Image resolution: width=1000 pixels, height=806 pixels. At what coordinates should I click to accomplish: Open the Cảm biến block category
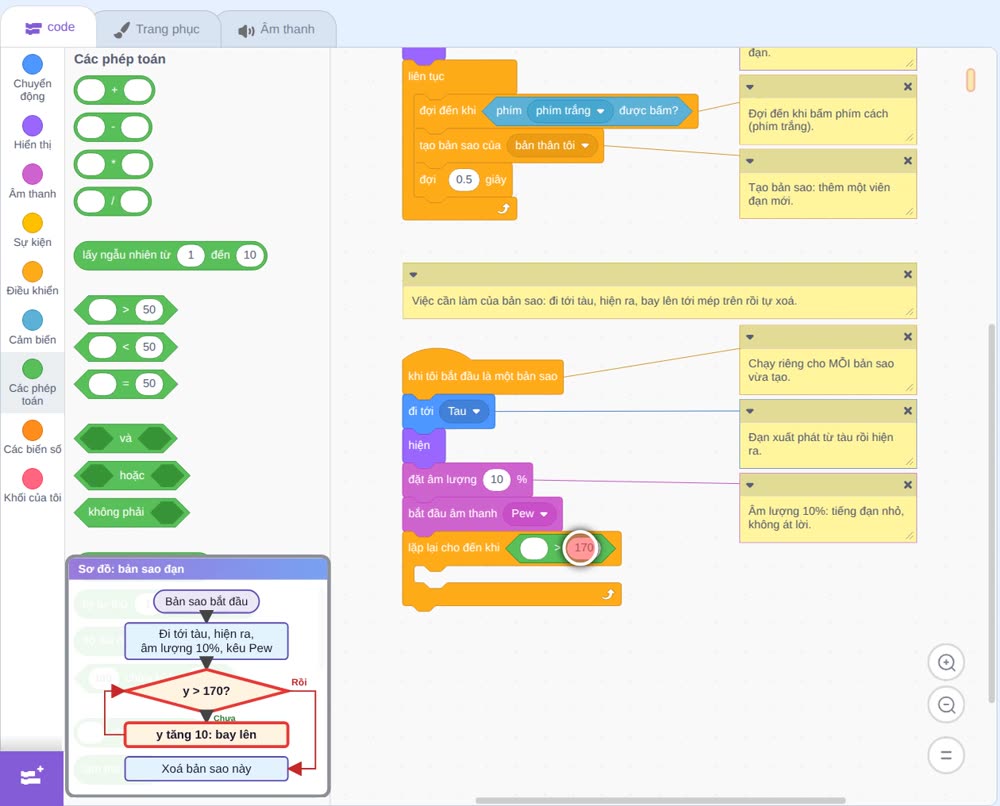(x=33, y=327)
